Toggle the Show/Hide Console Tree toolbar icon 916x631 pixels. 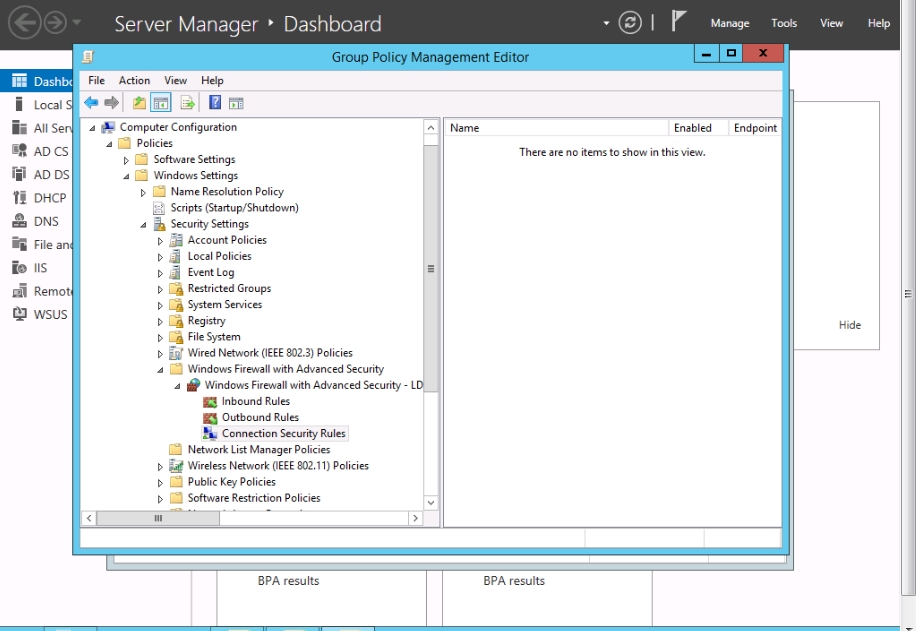tap(161, 103)
